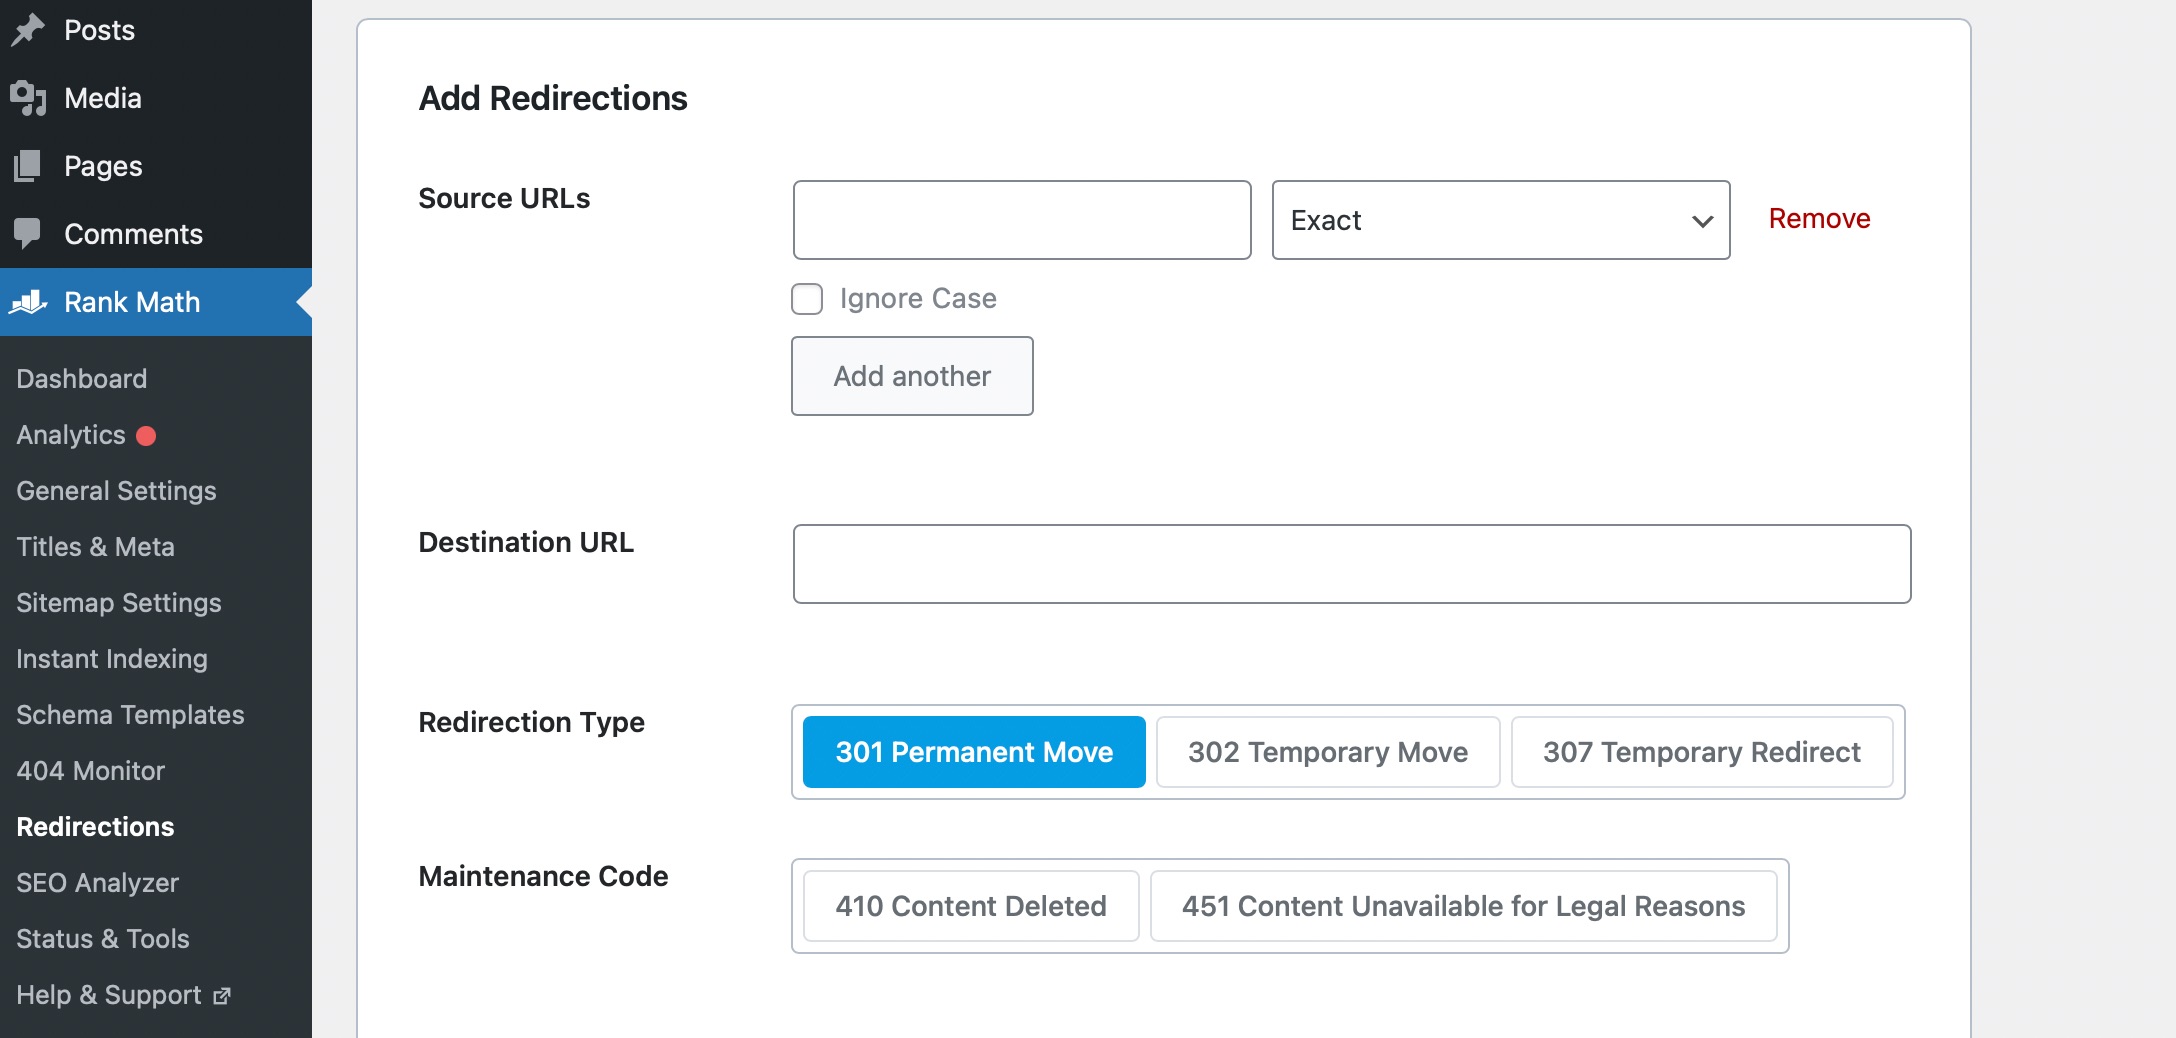
Task: Open the Media menu
Action: click(156, 98)
